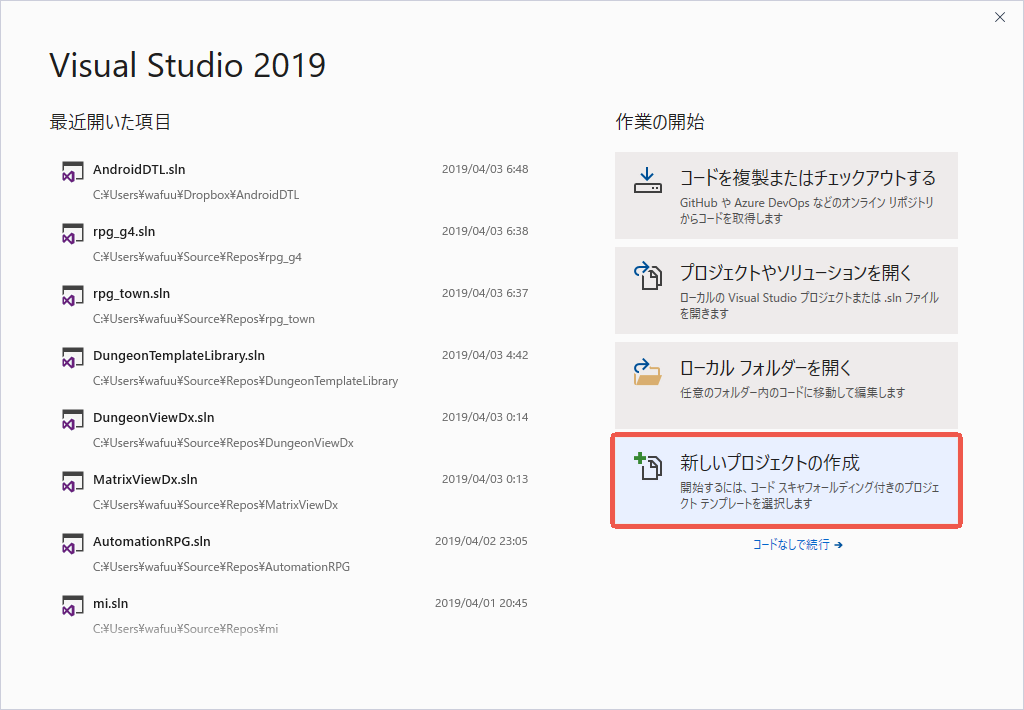Image resolution: width=1024 pixels, height=710 pixels.
Task: Click the create new project plus icon
Action: pyautogui.click(x=648, y=466)
